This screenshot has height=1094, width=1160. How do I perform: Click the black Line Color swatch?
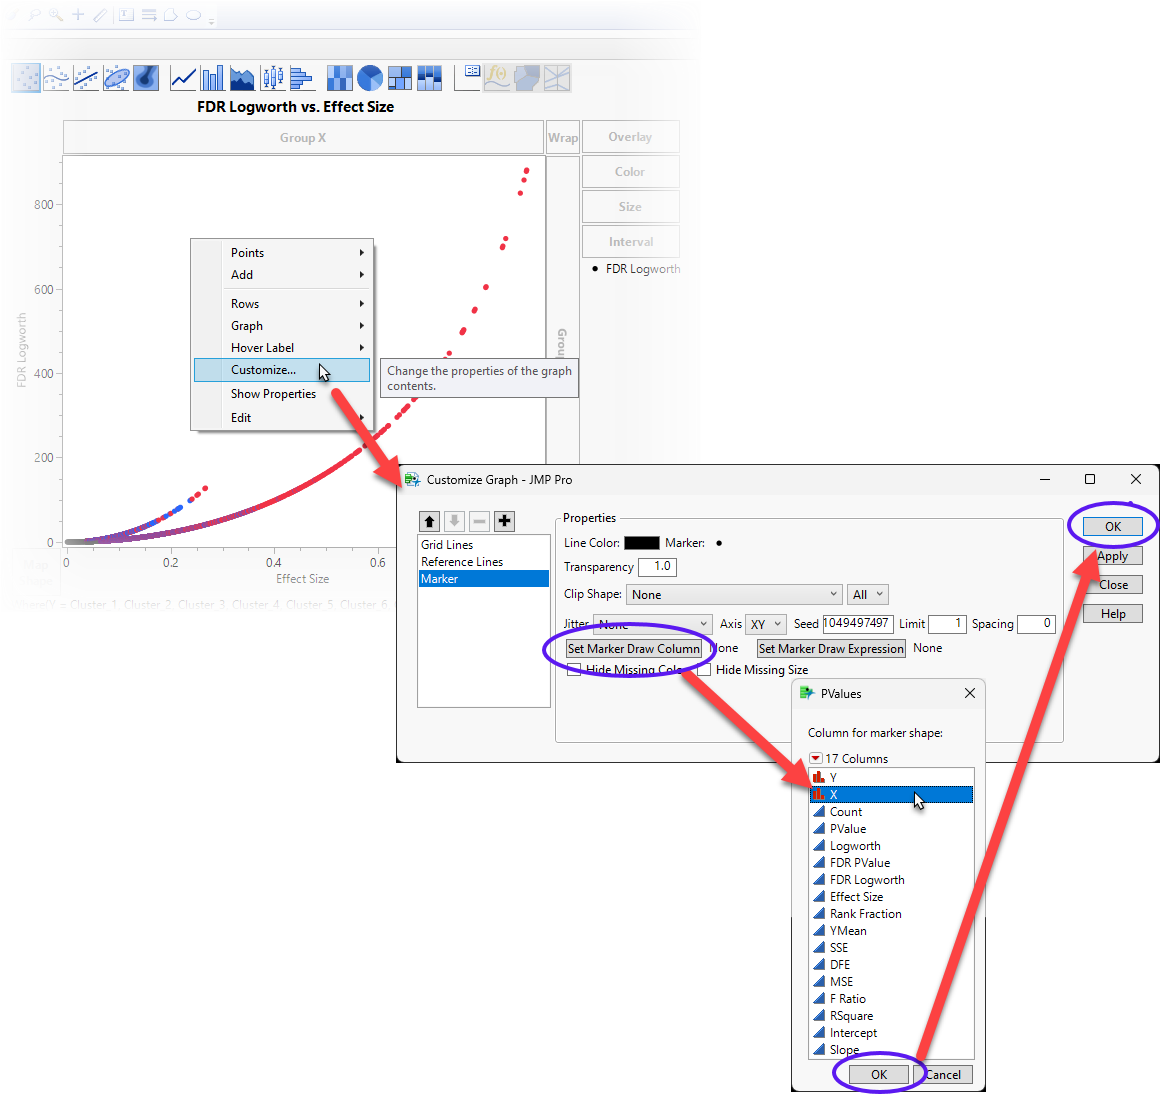641,543
